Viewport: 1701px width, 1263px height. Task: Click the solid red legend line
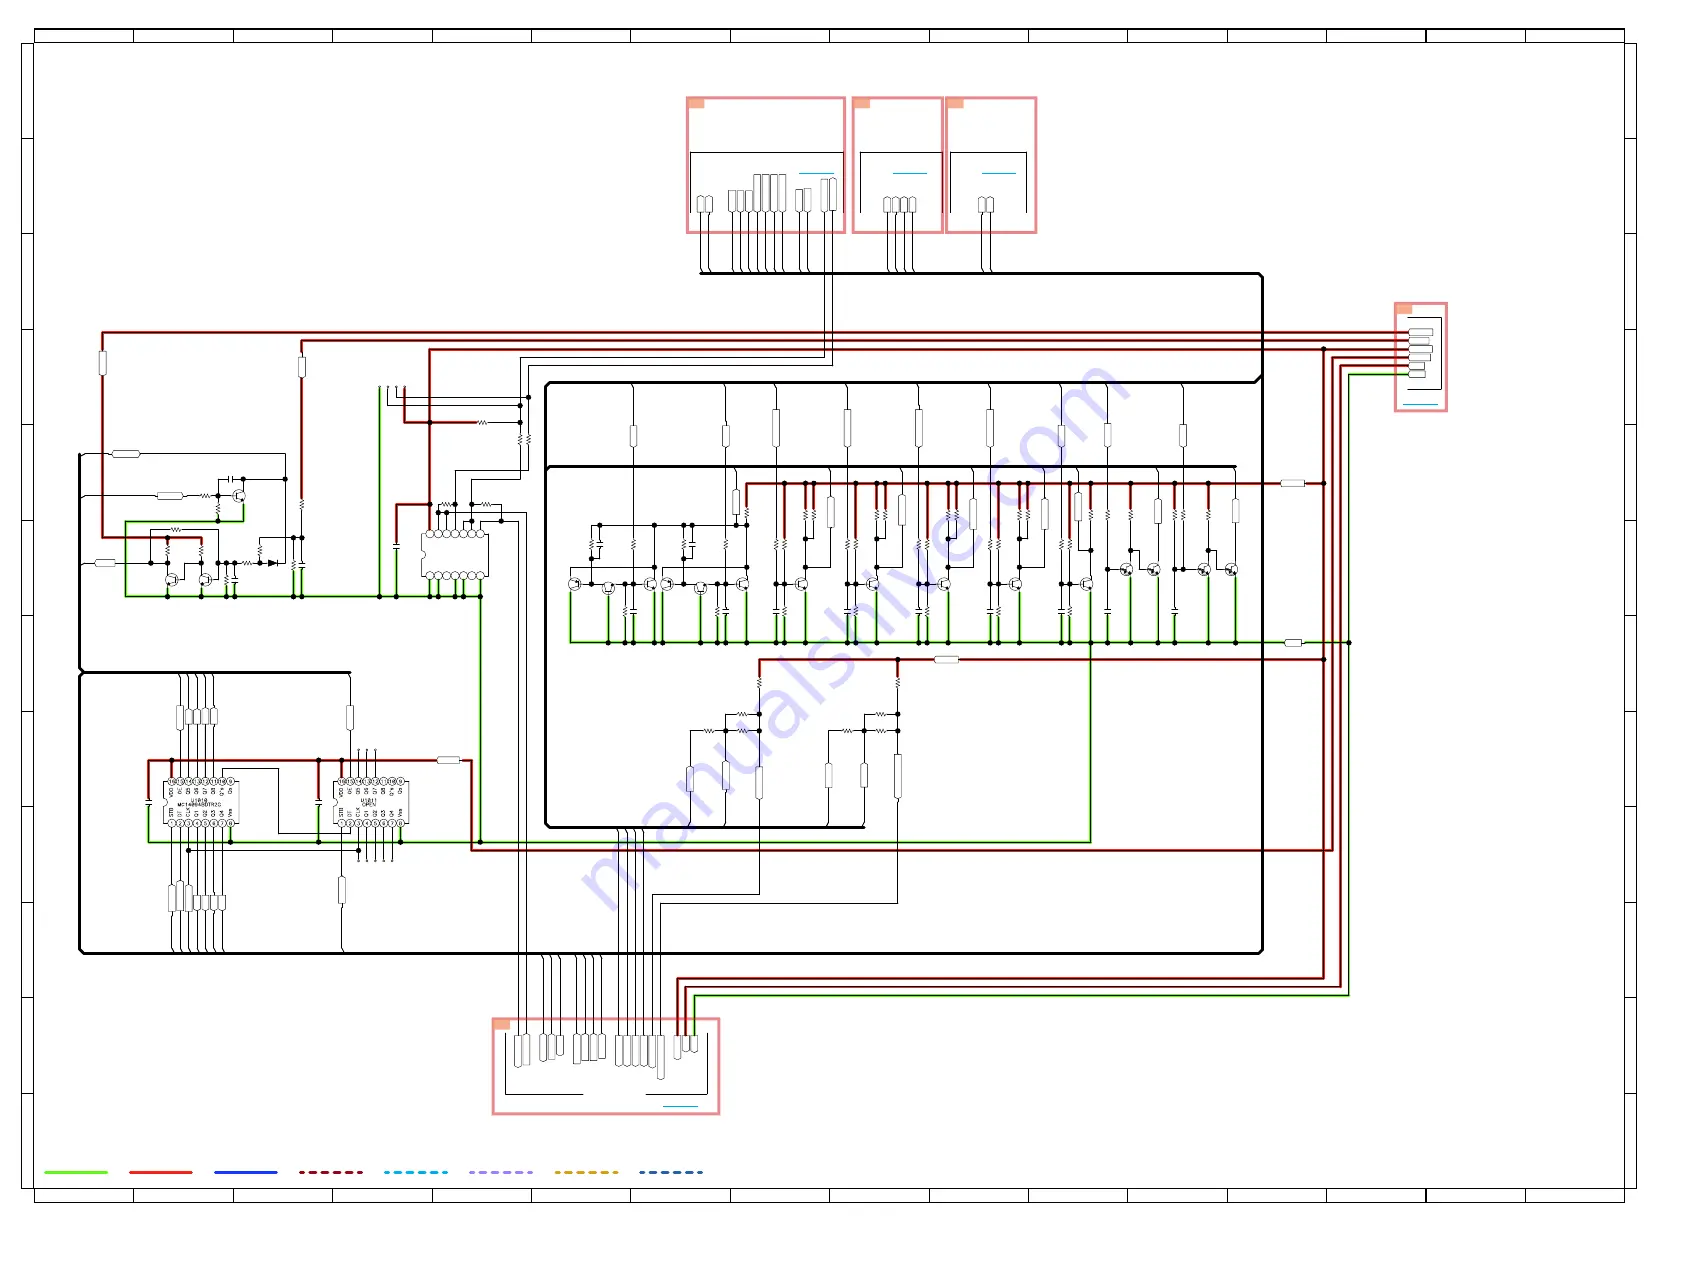point(161,1172)
